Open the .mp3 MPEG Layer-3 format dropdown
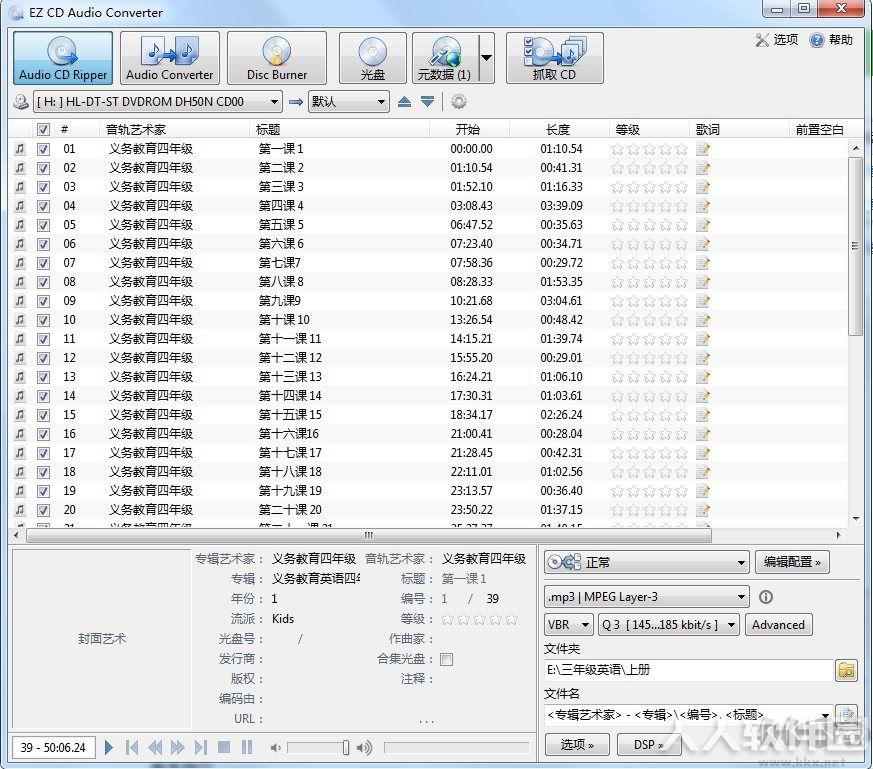Viewport: 873px width, 769px height. click(x=646, y=597)
